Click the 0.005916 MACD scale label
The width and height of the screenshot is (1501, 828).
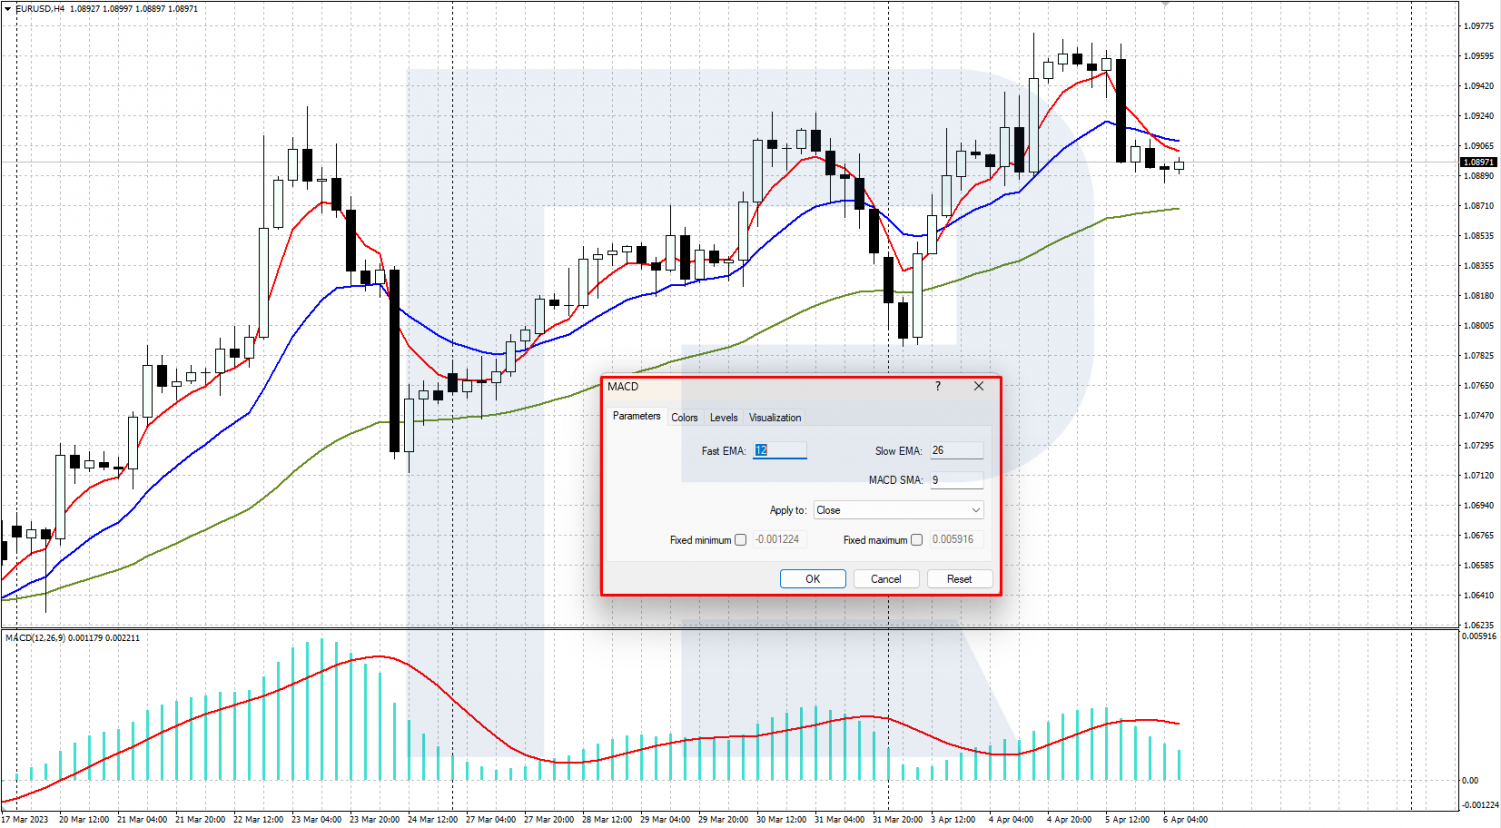click(x=1479, y=636)
